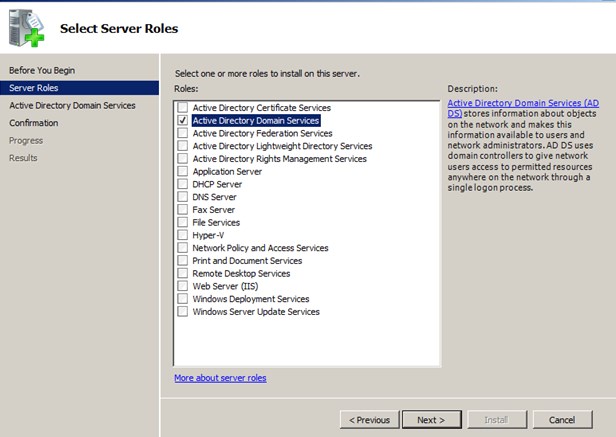Select highlighted Active Directory Domain Services role label

tap(256, 121)
